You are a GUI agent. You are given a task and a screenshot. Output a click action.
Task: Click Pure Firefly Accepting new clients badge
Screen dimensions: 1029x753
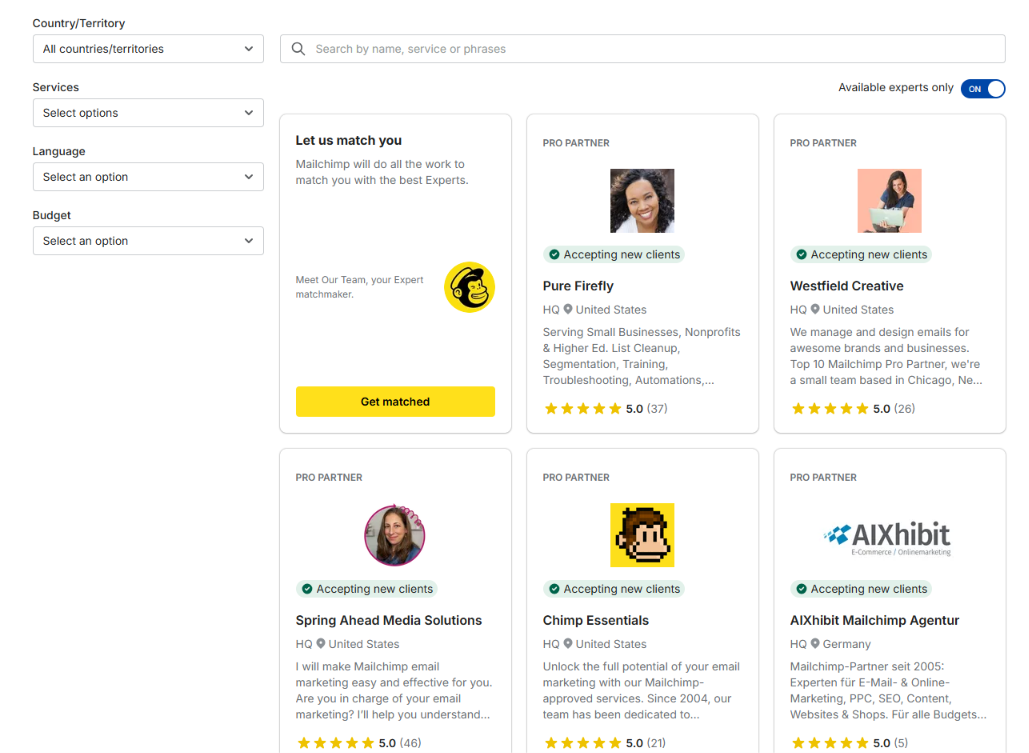(614, 255)
